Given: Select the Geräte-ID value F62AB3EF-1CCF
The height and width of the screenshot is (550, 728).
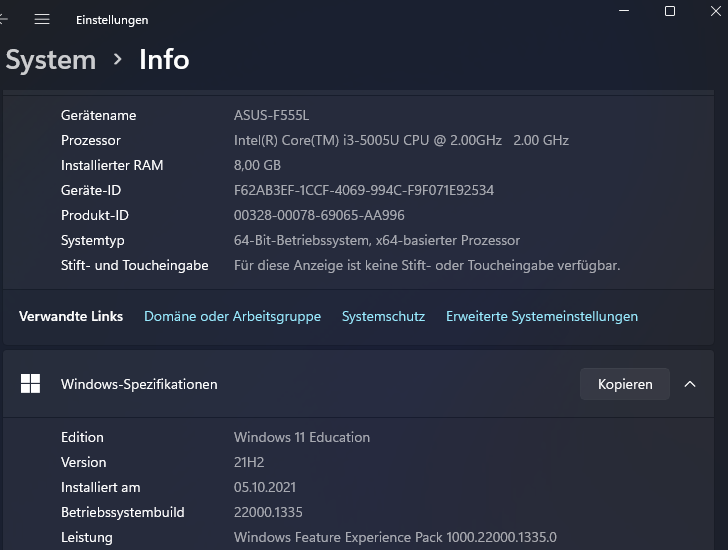Looking at the screenshot, I should click(x=364, y=190).
